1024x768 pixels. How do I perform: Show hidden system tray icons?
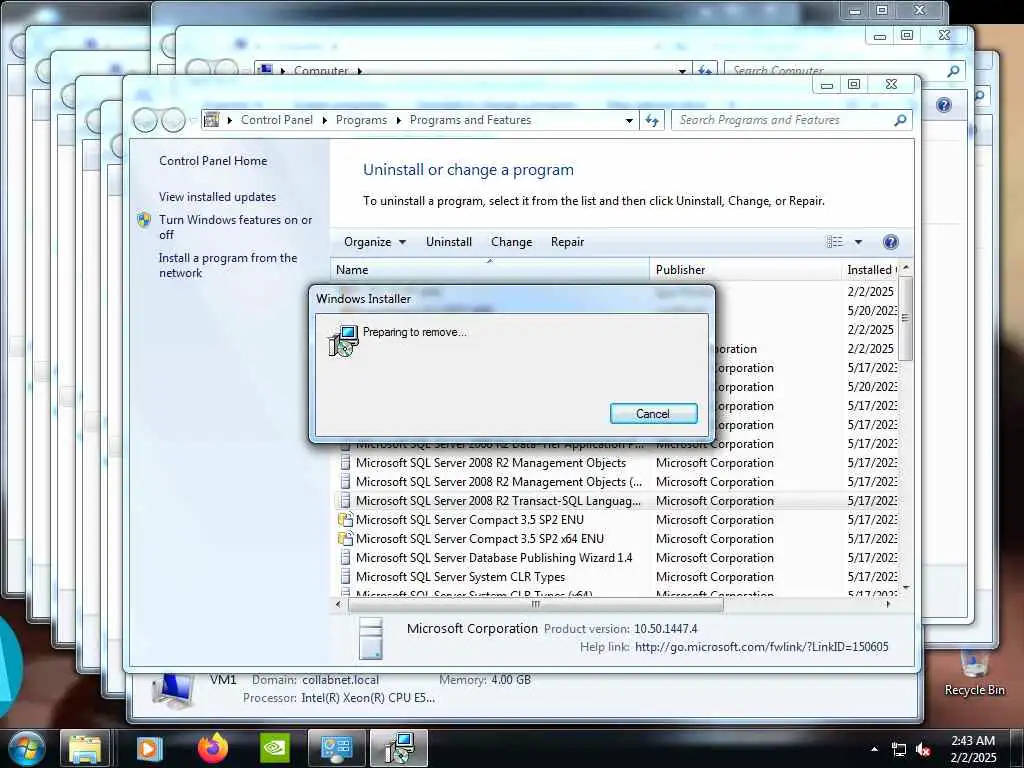point(874,749)
